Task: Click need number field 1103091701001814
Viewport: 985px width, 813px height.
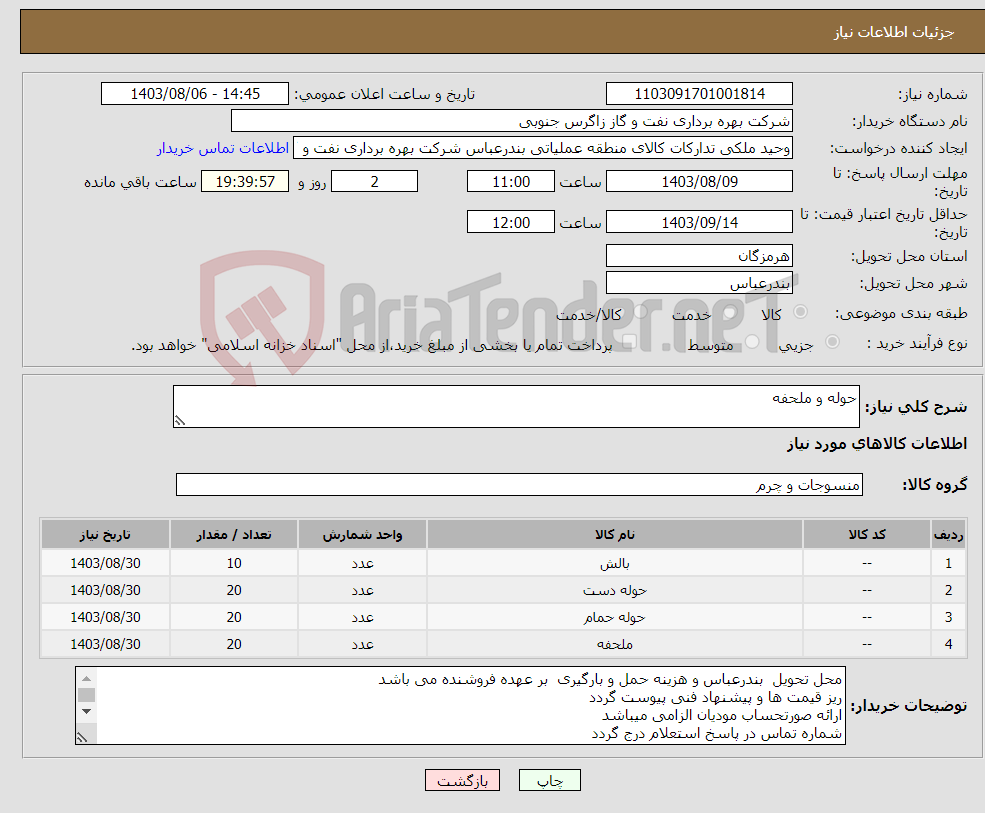Action: coord(699,94)
